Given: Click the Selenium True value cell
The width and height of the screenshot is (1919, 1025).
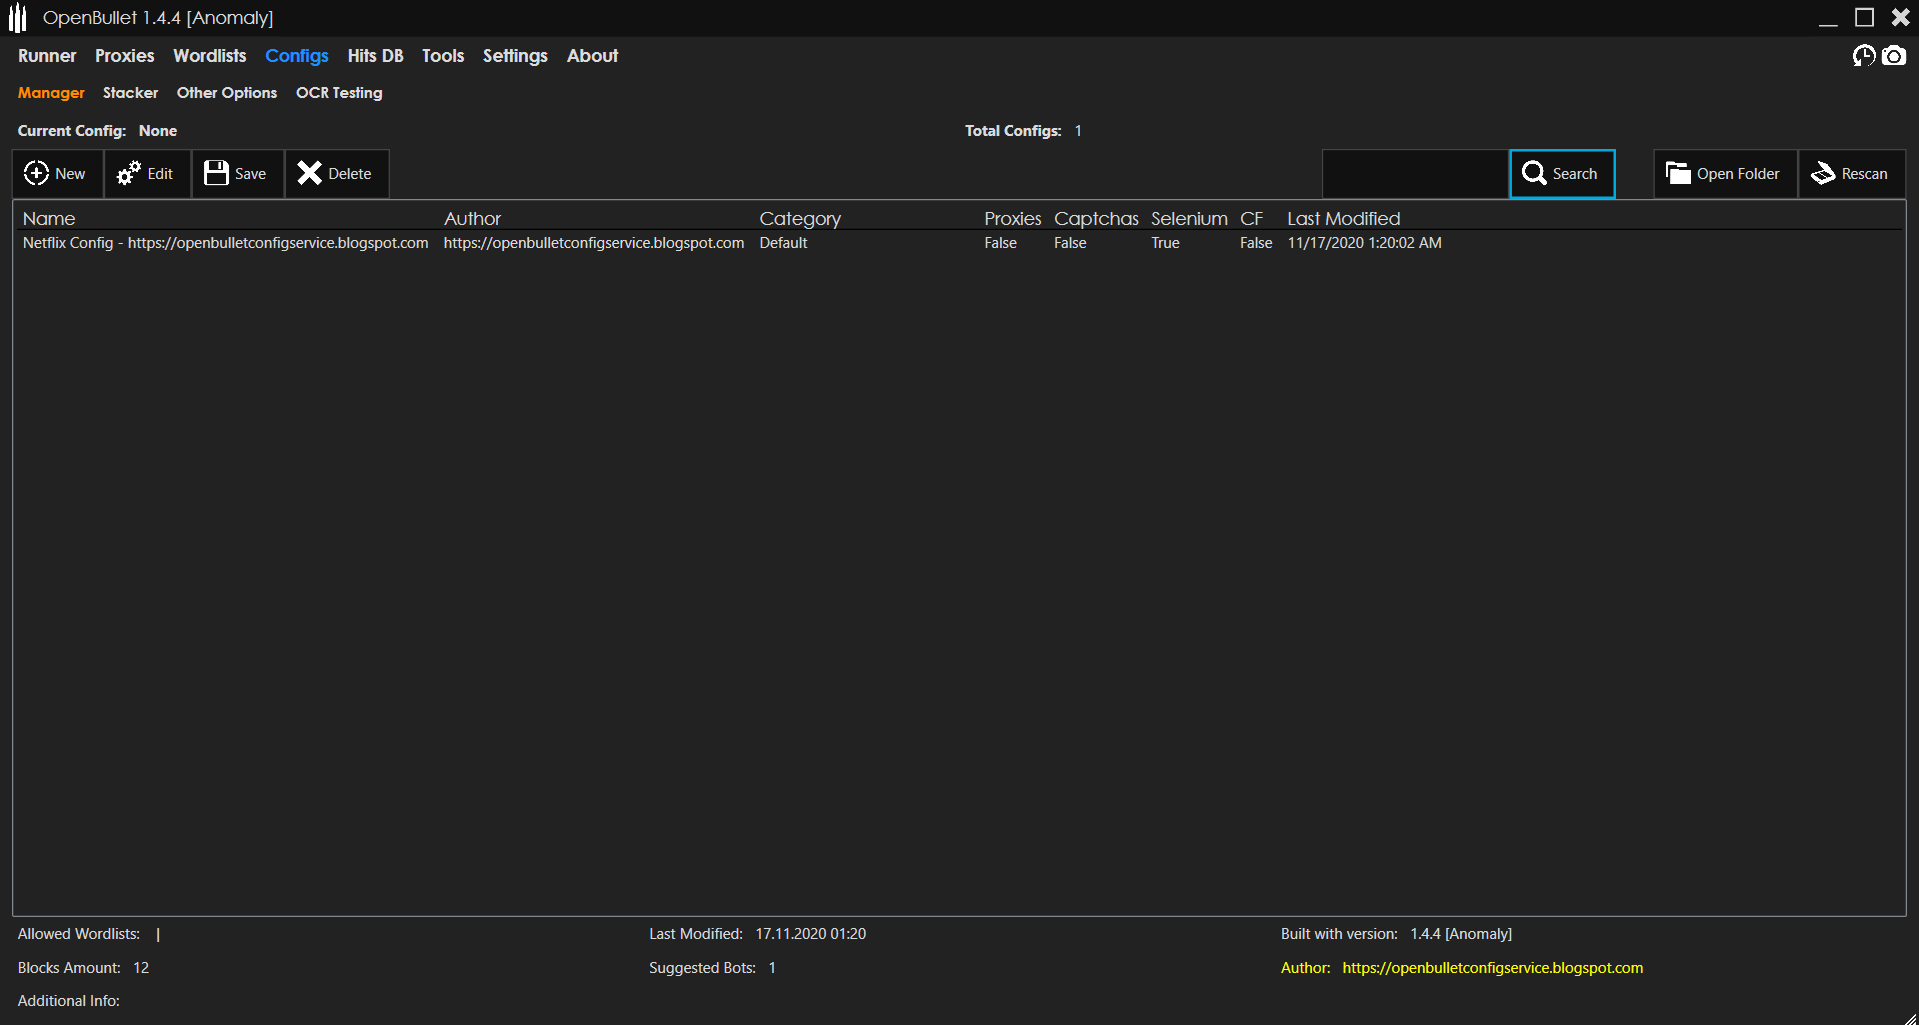Looking at the screenshot, I should tap(1165, 243).
